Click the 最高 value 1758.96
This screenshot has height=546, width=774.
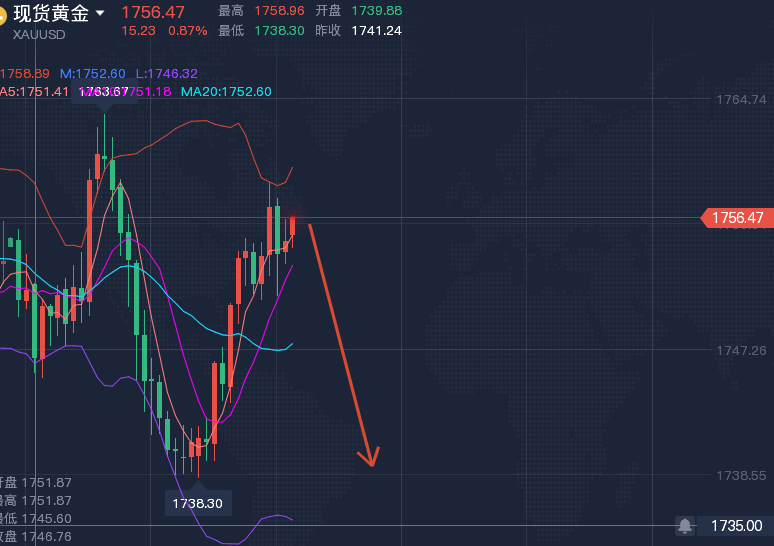point(279,10)
